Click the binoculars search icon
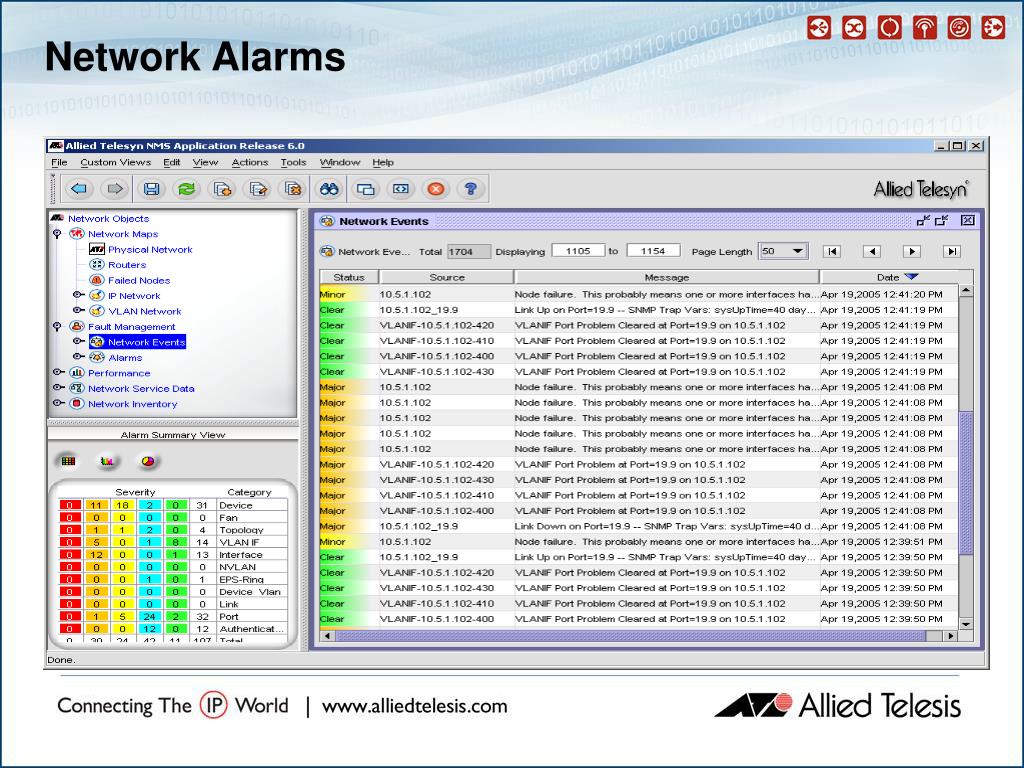Image resolution: width=1024 pixels, height=768 pixels. [x=328, y=189]
